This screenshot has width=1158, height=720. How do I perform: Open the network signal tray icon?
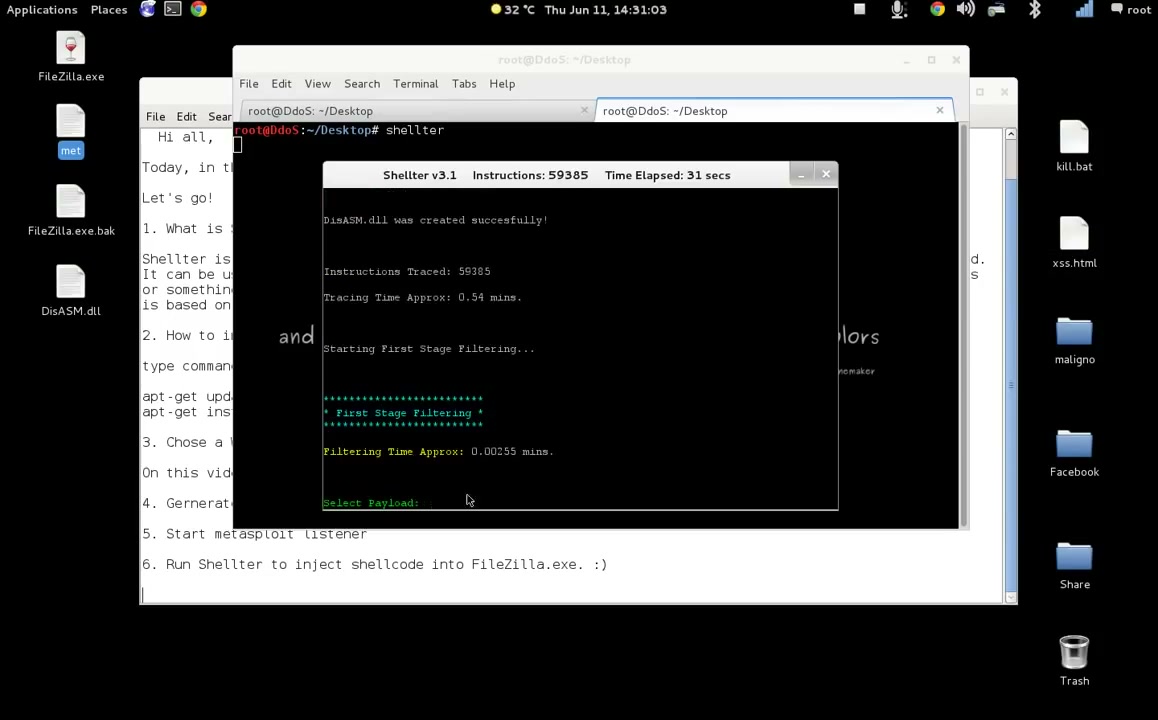coord(1084,10)
